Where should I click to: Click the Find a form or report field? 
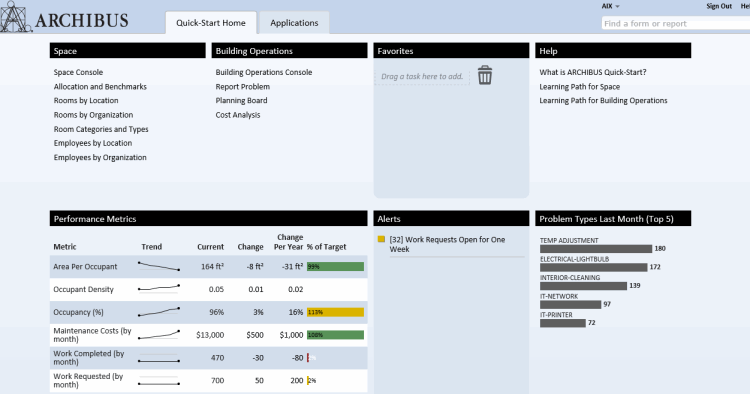675,23
